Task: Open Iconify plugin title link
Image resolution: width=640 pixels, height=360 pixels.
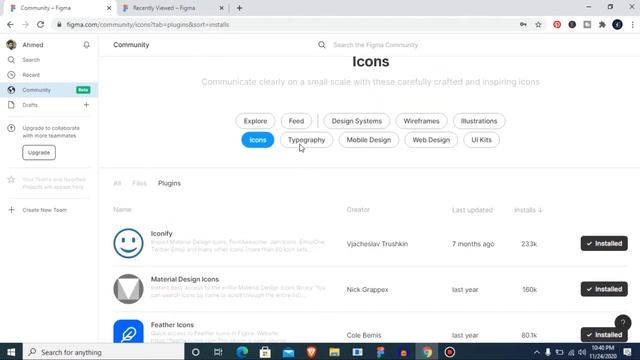Action: click(x=162, y=233)
